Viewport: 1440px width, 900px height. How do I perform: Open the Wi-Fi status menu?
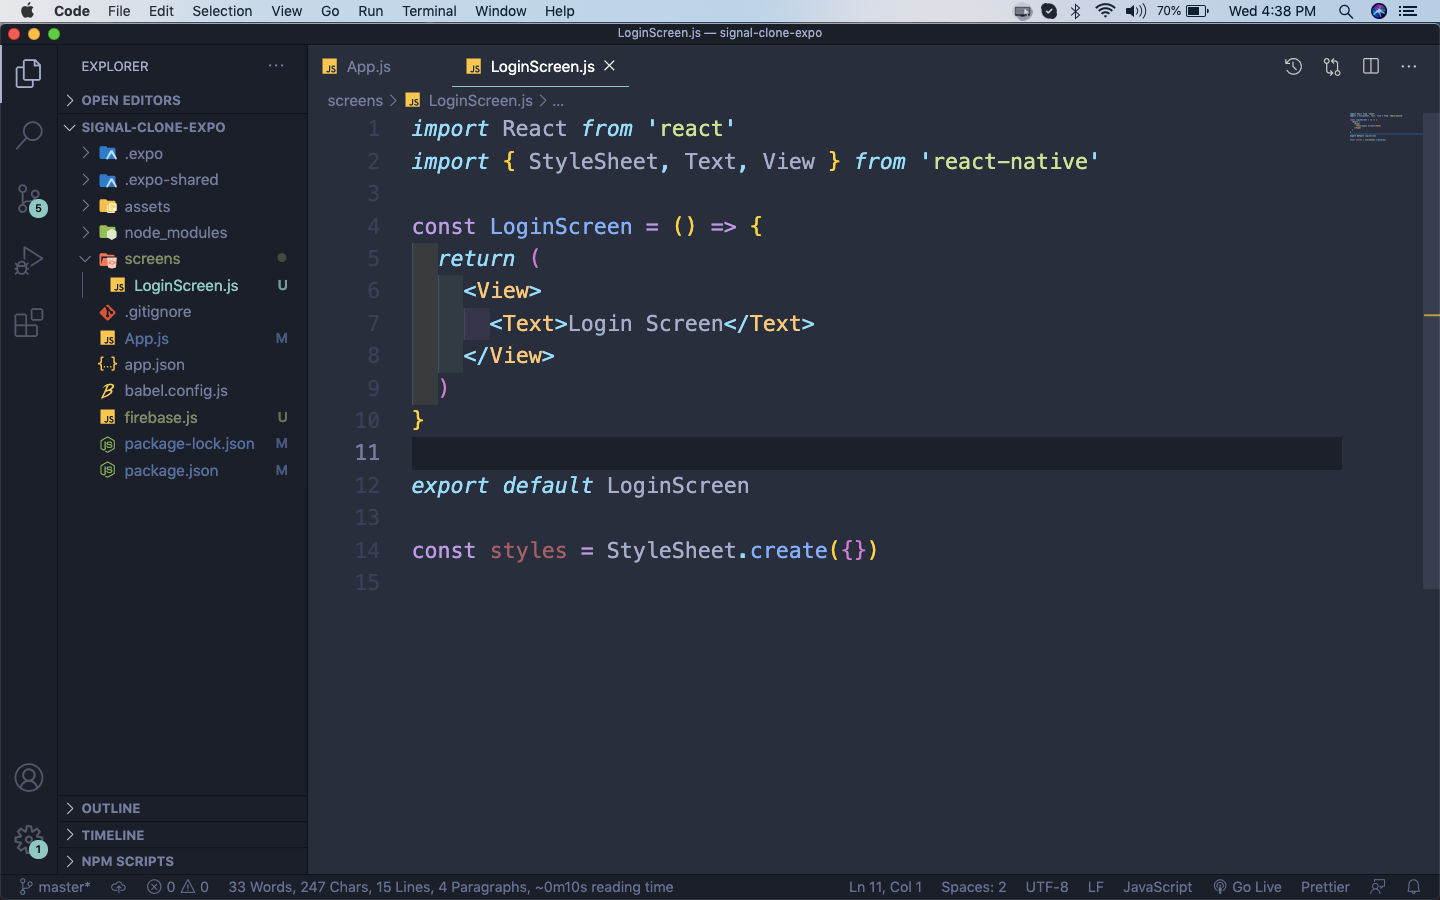pyautogui.click(x=1105, y=11)
